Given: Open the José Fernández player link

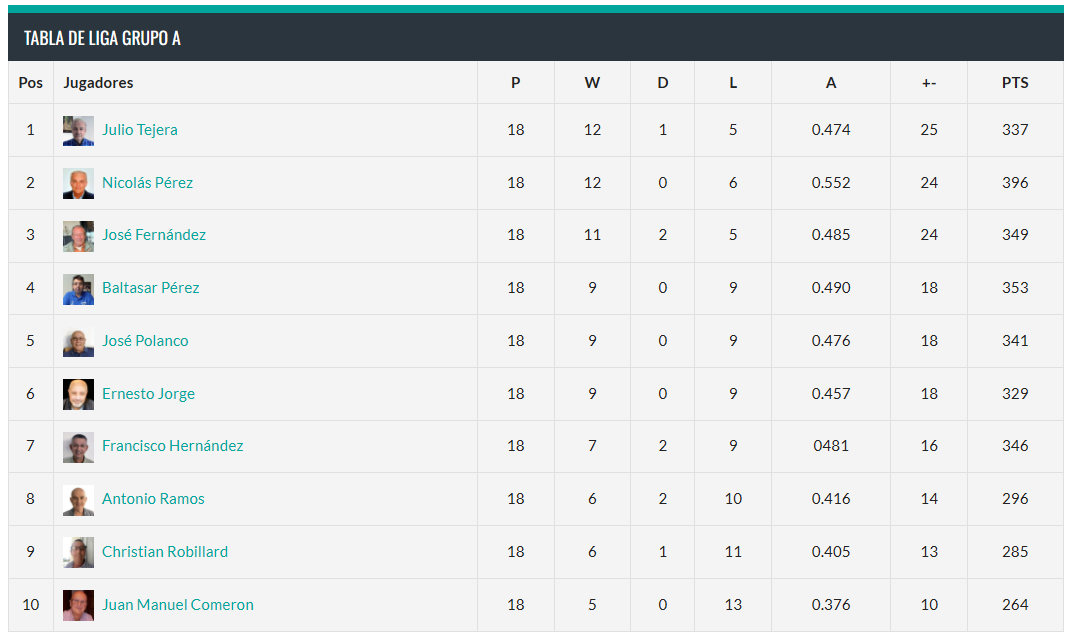Looking at the screenshot, I should click(x=153, y=235).
